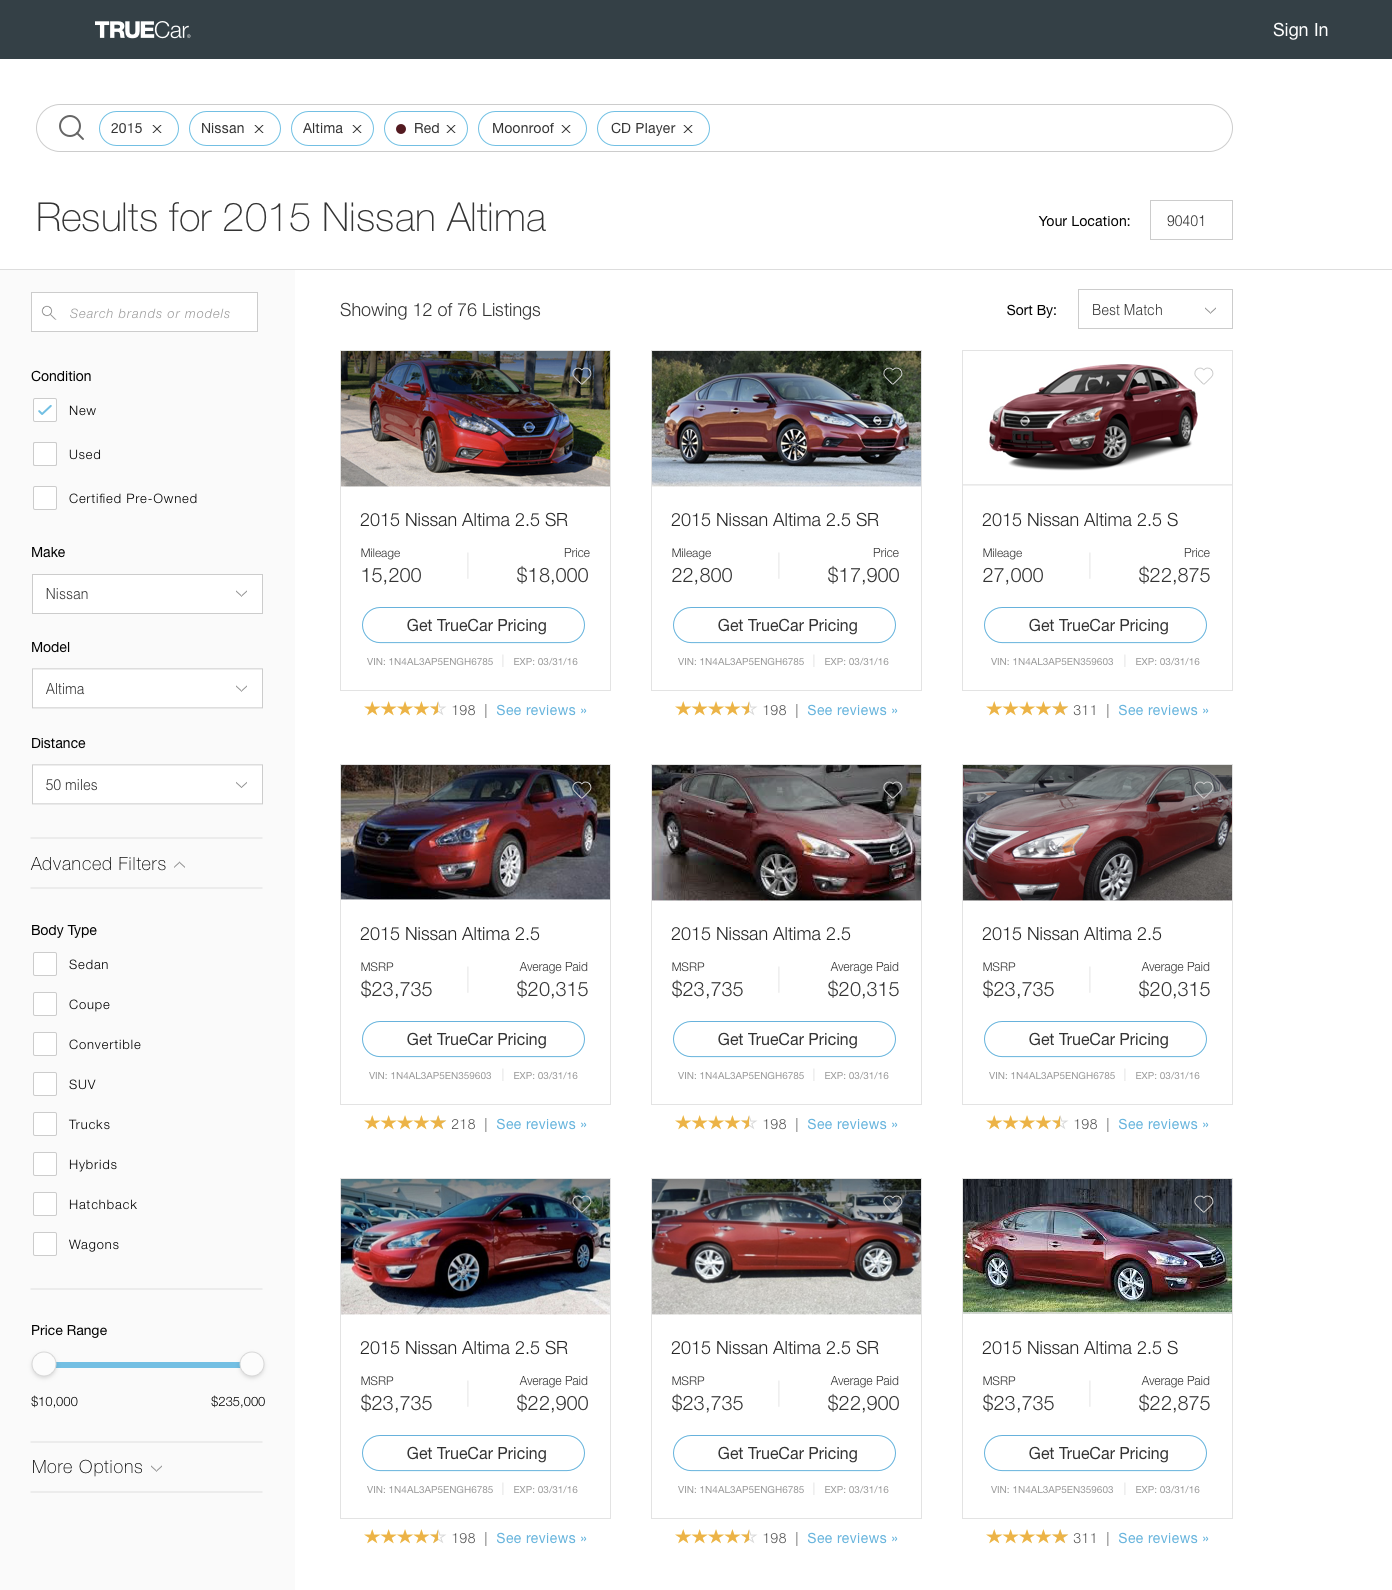Viewport: 1392px width, 1590px height.
Task: Expand More Options
Action: 97,1467
